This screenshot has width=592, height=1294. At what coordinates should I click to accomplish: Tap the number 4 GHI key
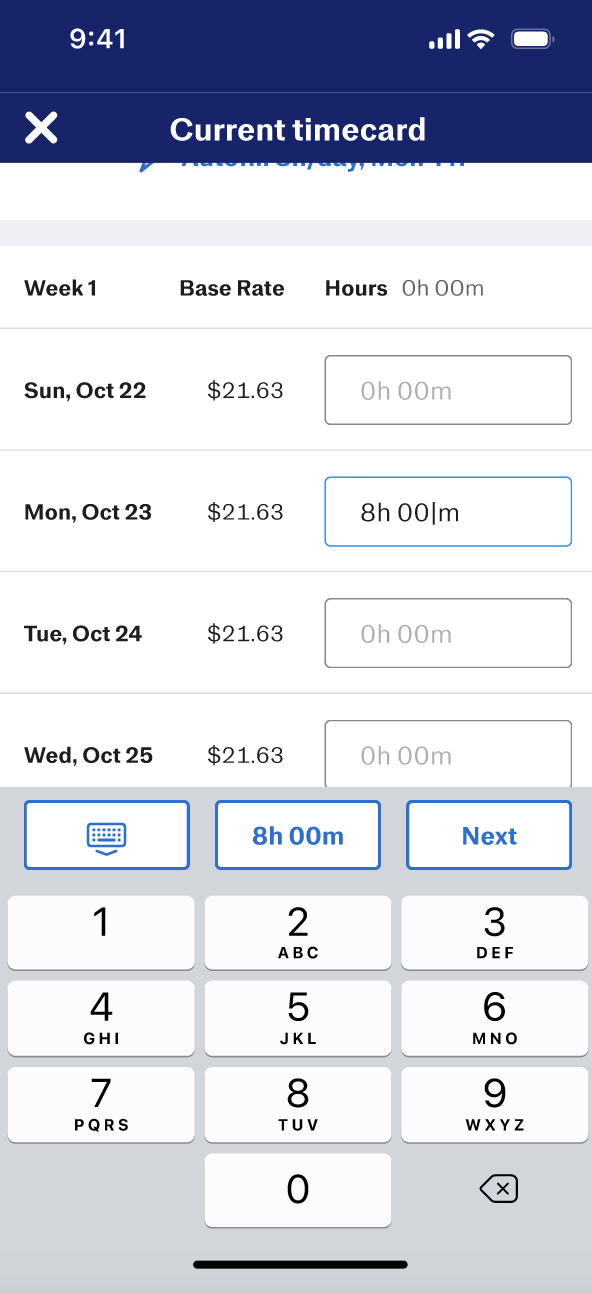101,1019
